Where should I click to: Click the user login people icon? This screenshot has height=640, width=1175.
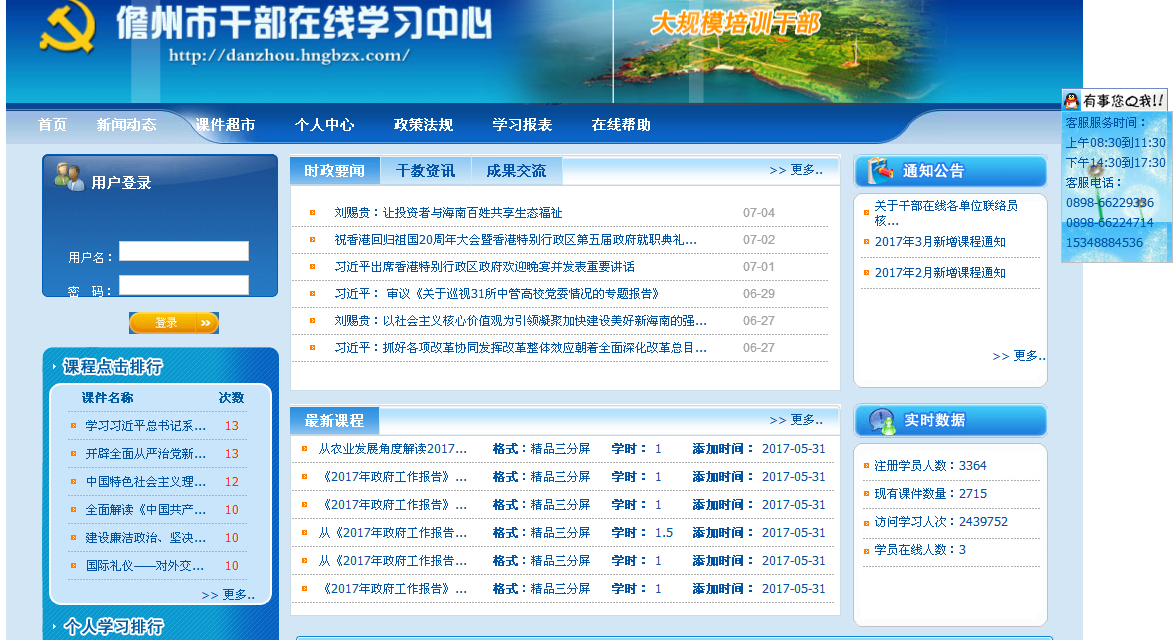(69, 177)
